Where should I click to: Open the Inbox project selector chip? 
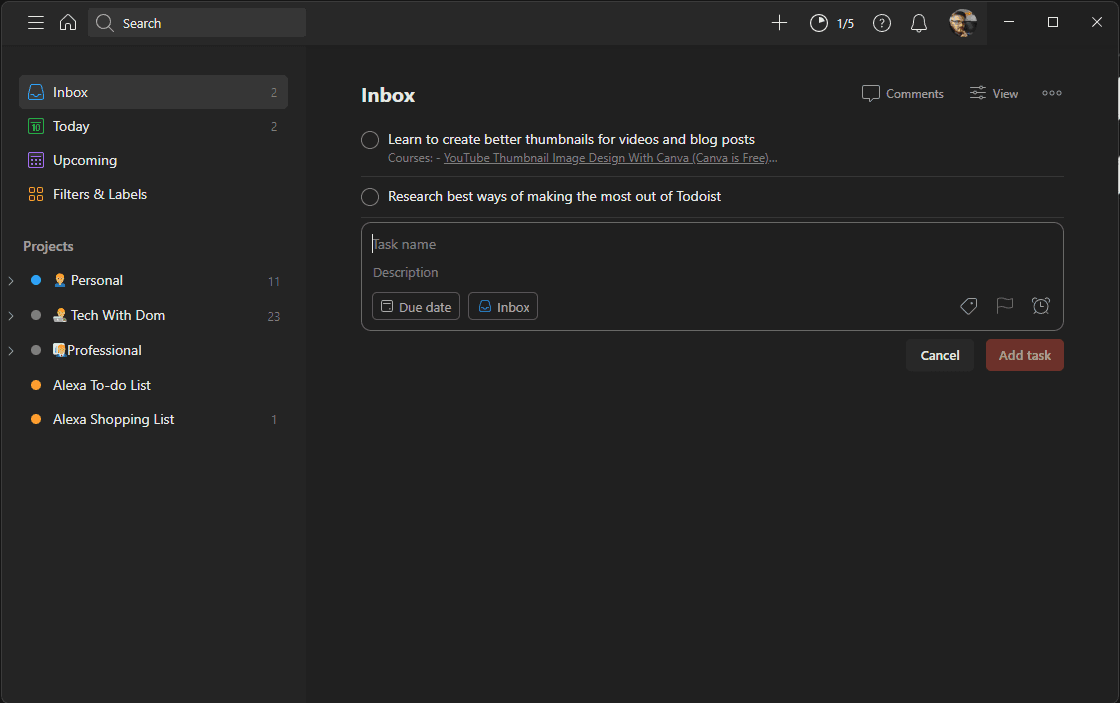(503, 306)
